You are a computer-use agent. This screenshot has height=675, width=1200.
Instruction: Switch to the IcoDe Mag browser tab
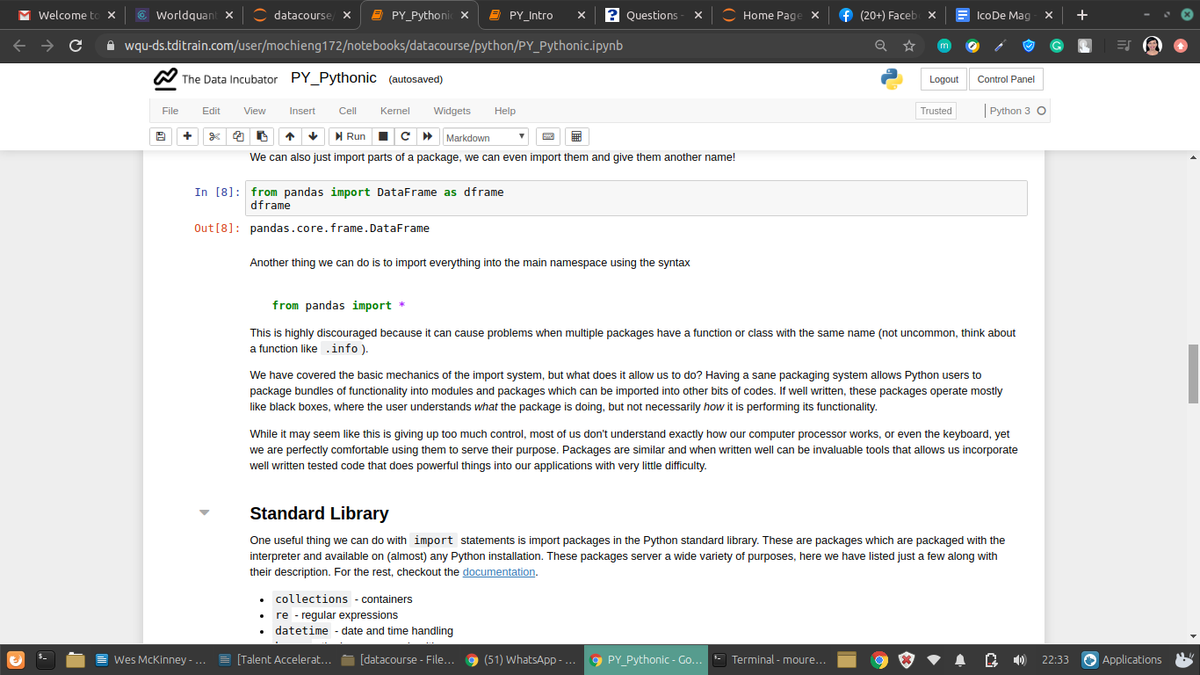point(1003,16)
